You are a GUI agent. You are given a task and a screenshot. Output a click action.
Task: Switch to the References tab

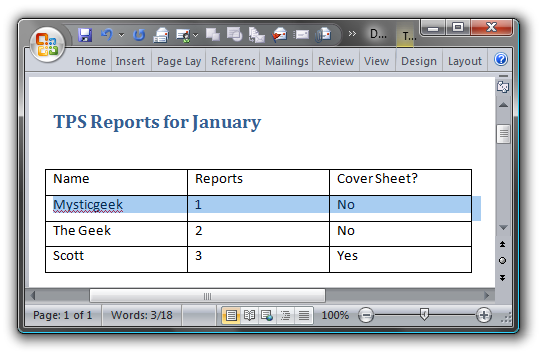point(233,61)
